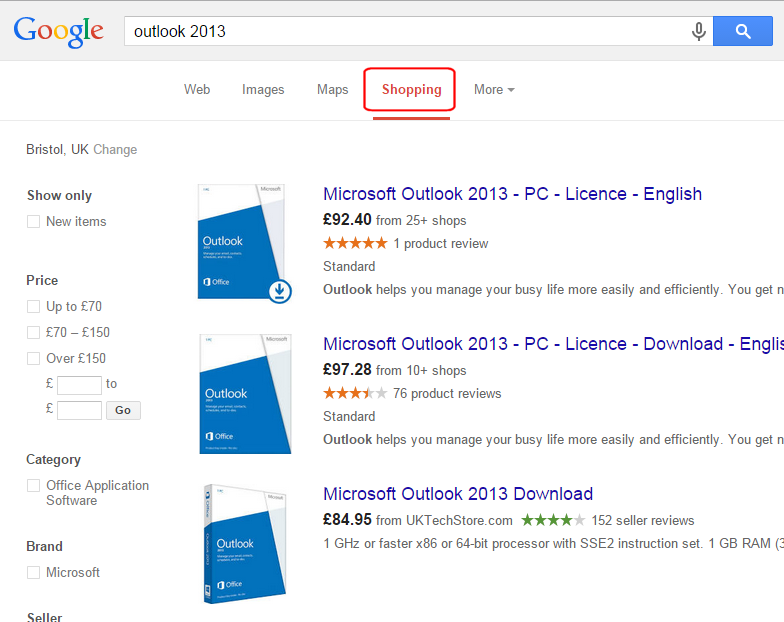Tick the Up to £70 price checkbox
784x622 pixels.
pyautogui.click(x=34, y=306)
